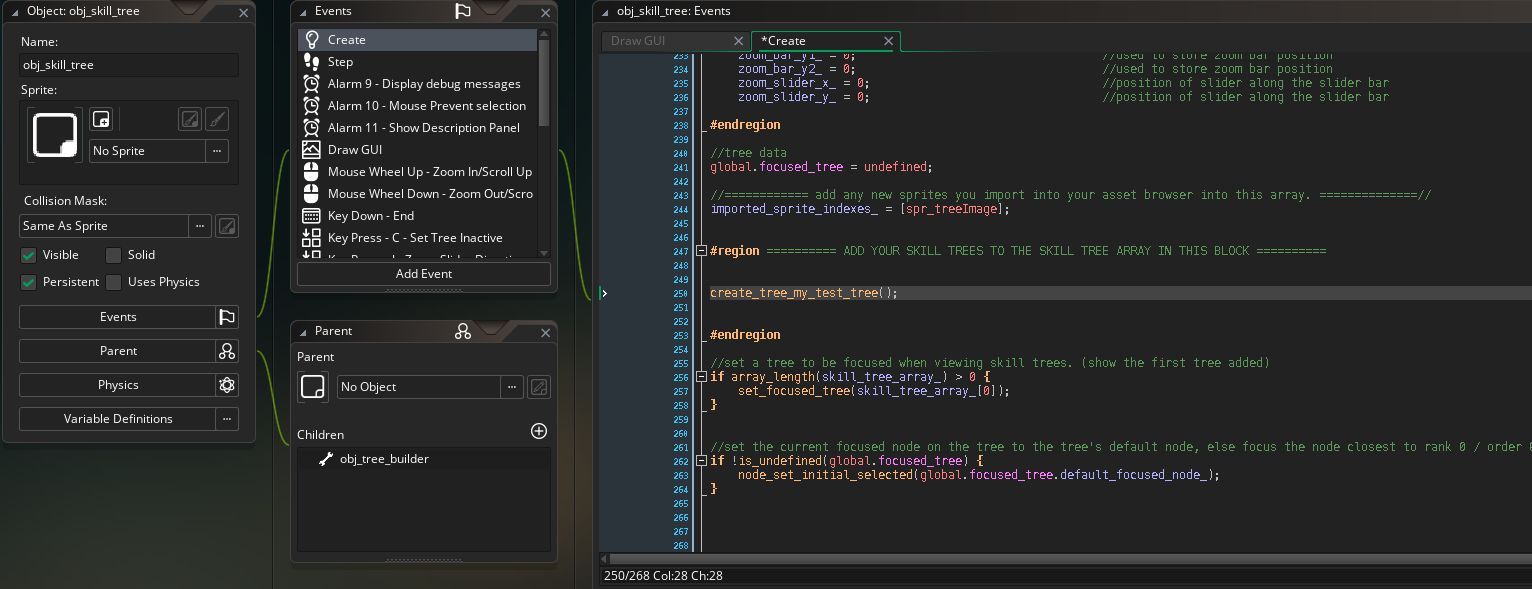Open Alarm 9 - Display debug messages event
This screenshot has width=1532, height=589.
[x=417, y=84]
